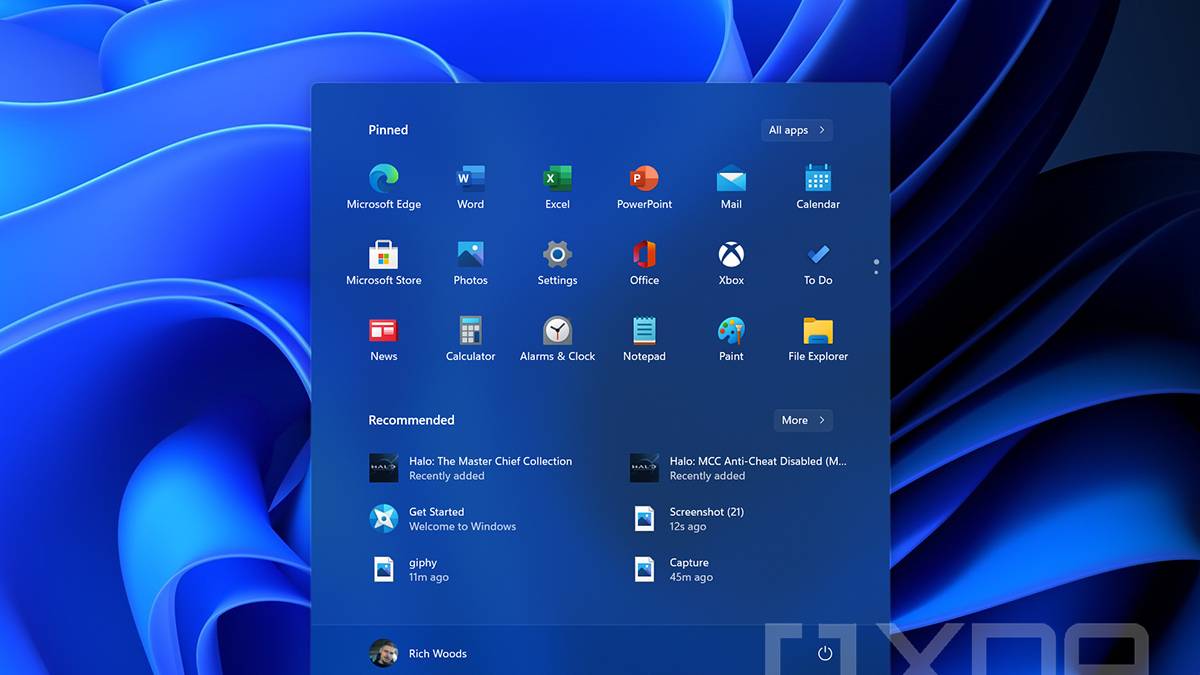Open Microsoft Edge from pinned apps
This screenshot has height=675, width=1200.
click(383, 187)
